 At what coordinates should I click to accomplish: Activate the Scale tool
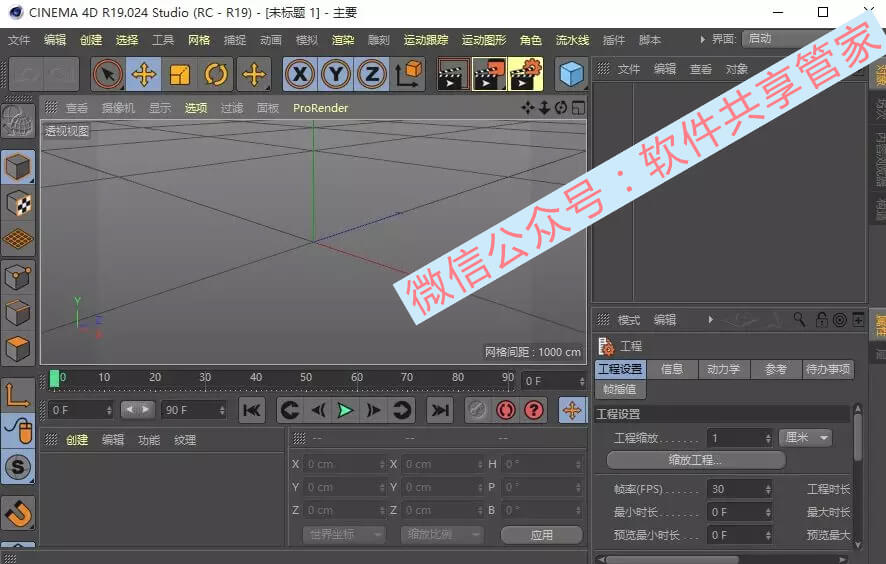point(179,74)
